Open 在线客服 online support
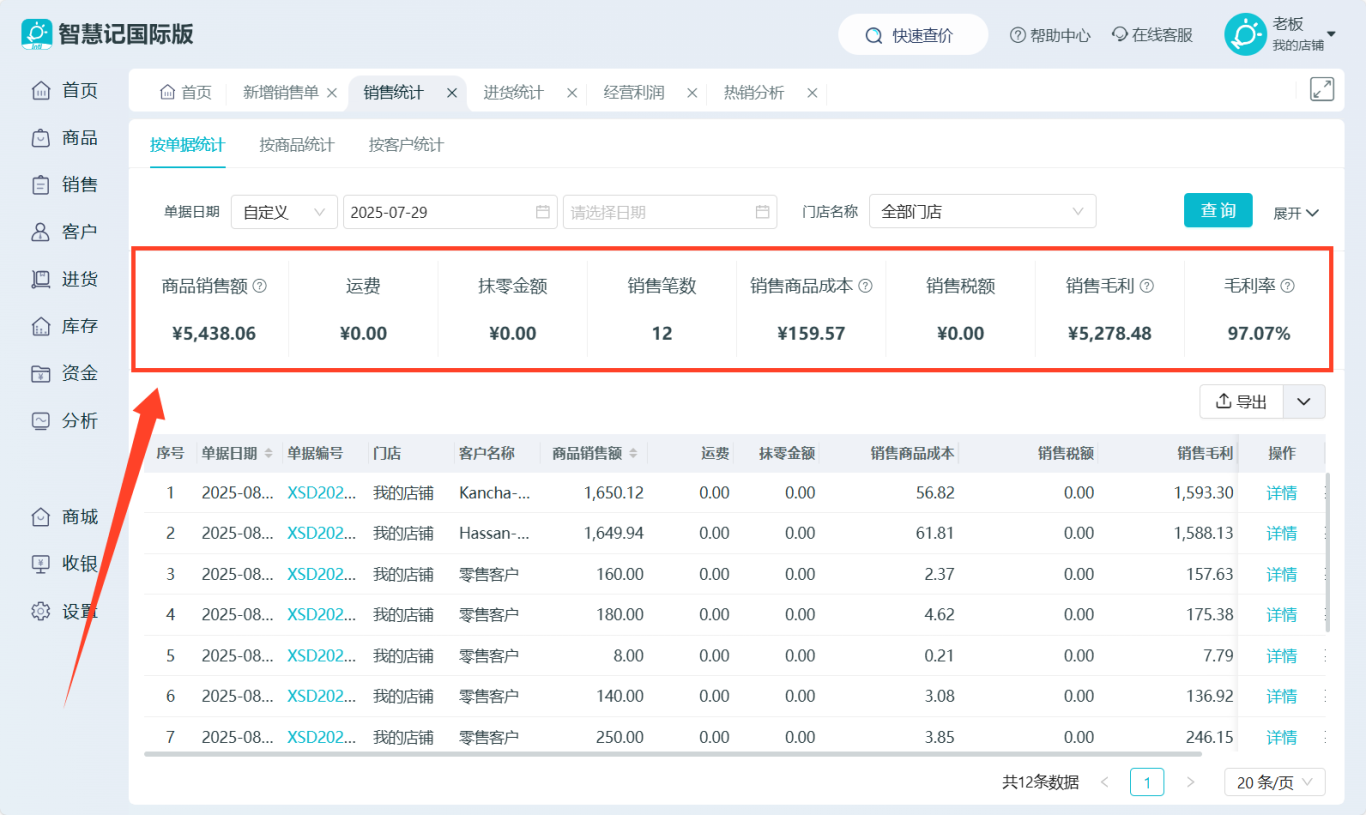The image size is (1366, 815). (1152, 35)
